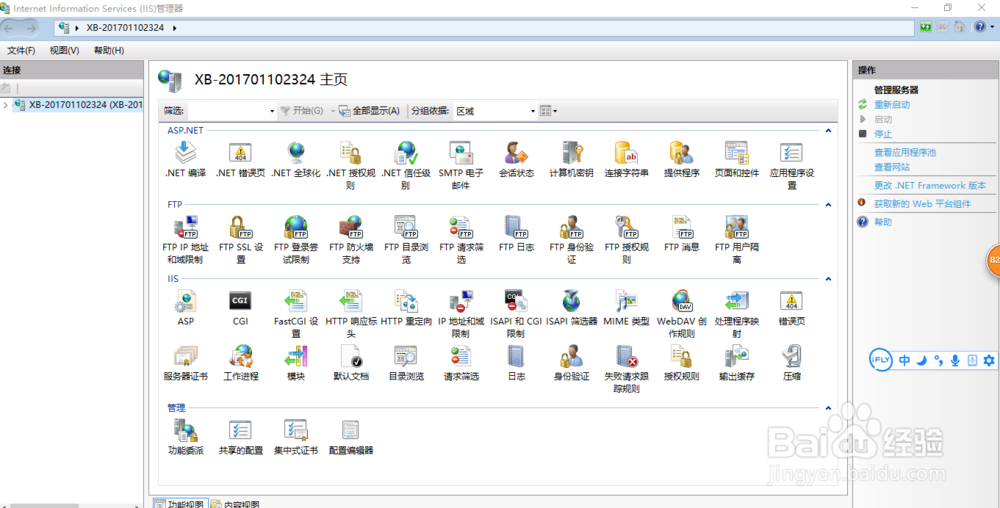Open the view mode icon dropdown
This screenshot has width=1000, height=508.
coord(548,111)
